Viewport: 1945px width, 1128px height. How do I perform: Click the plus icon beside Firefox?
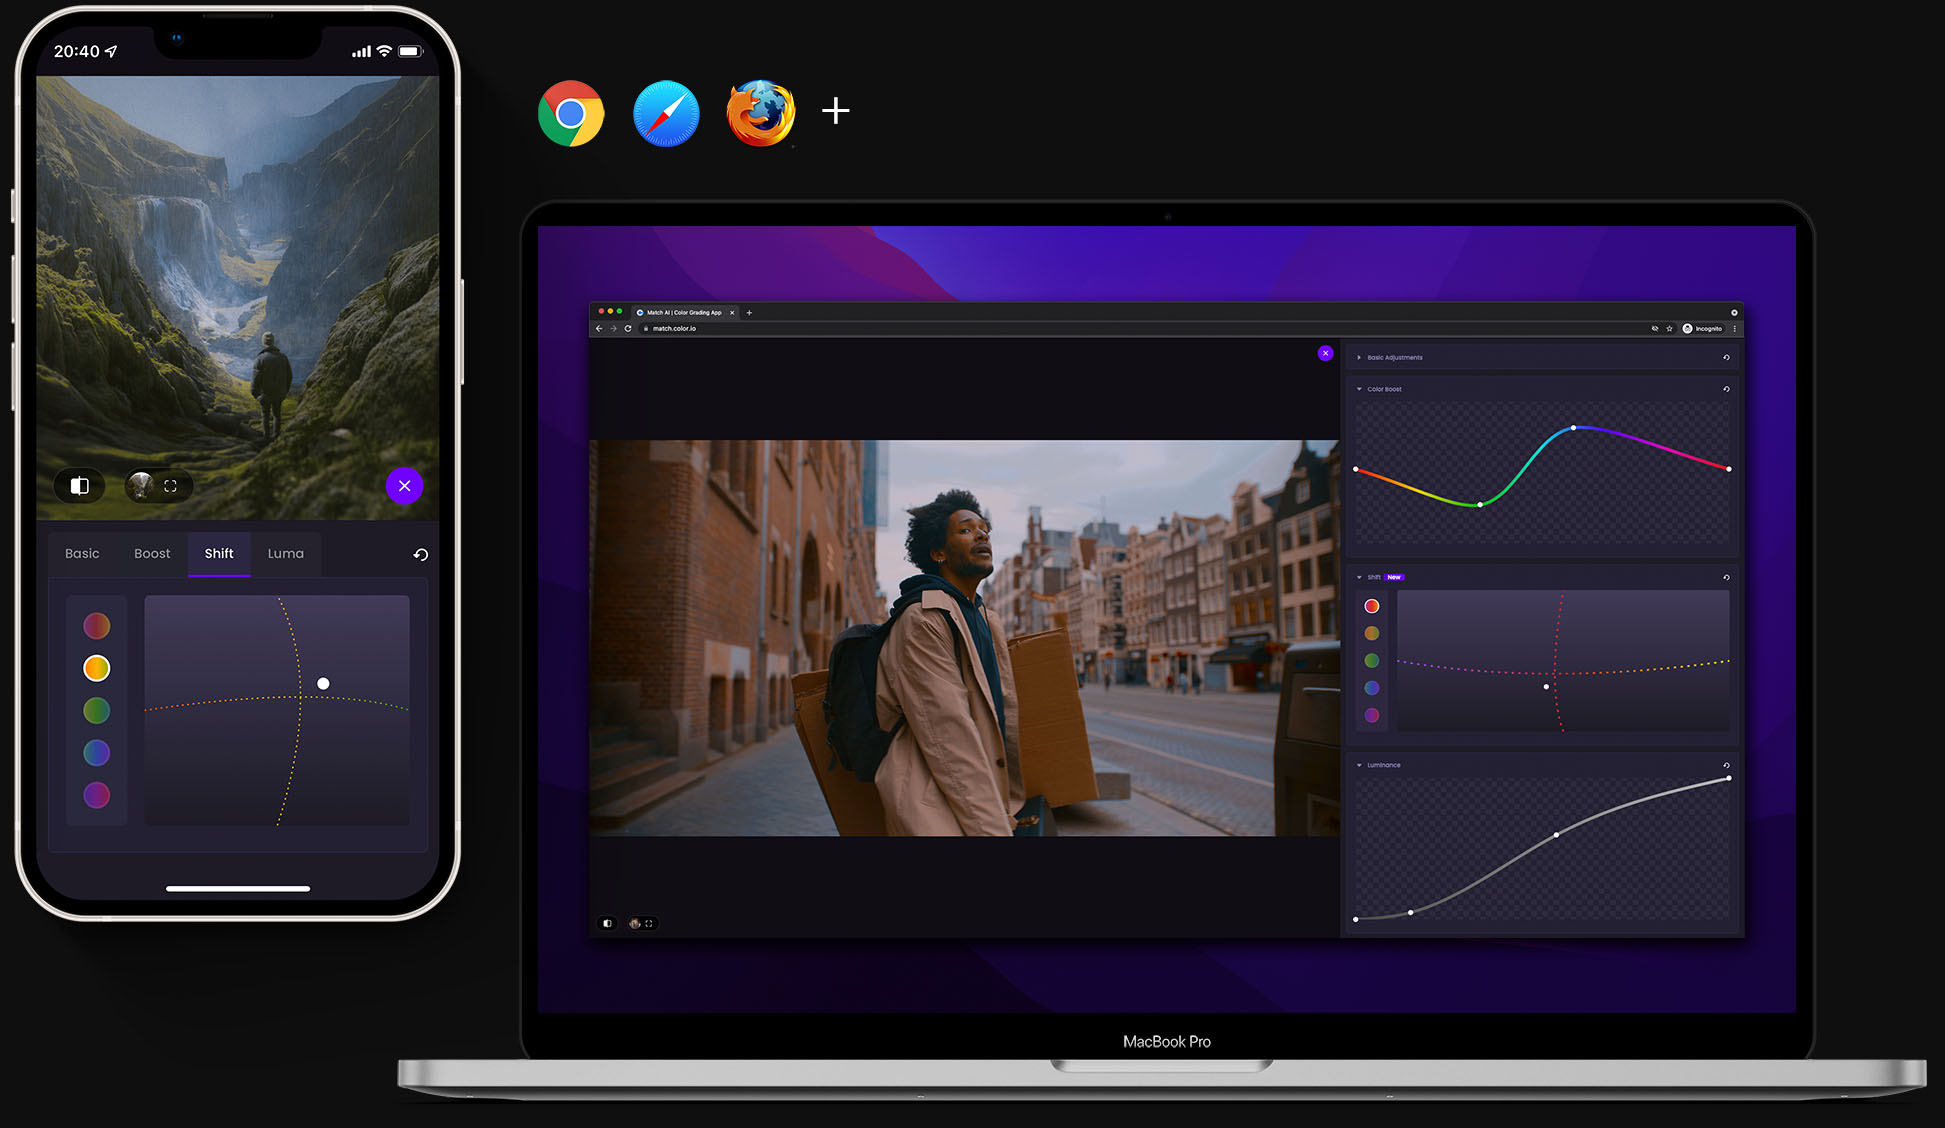[x=835, y=111]
